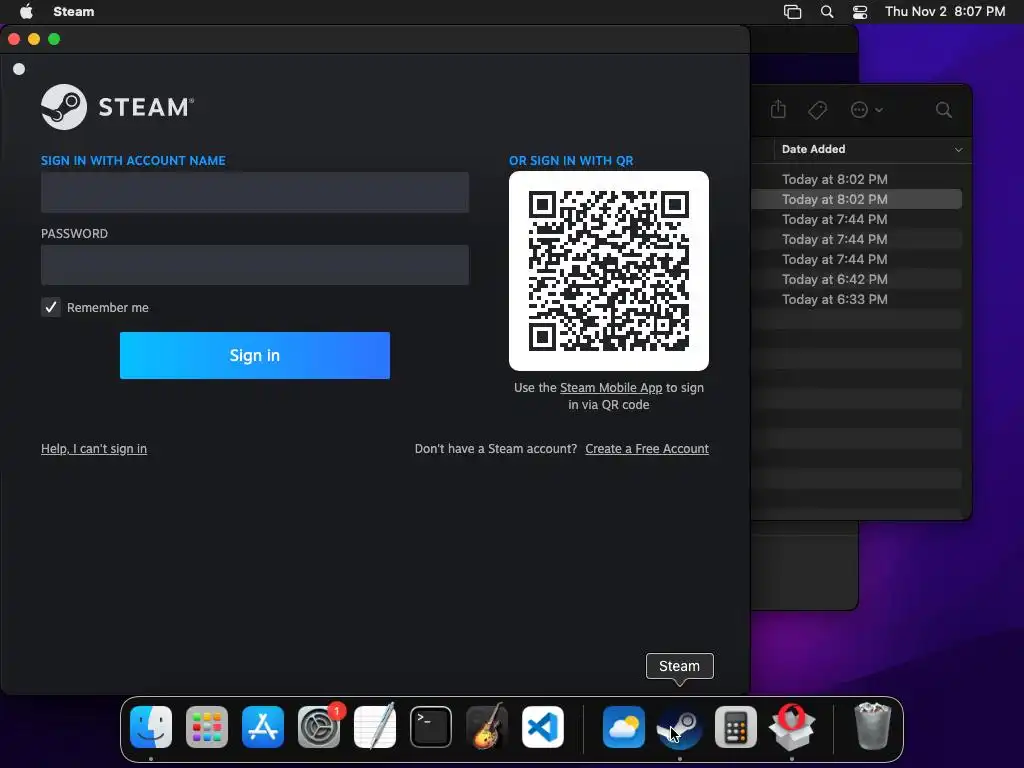Click the search icon in Finder window
Screen dimensions: 1024x768
click(944, 110)
